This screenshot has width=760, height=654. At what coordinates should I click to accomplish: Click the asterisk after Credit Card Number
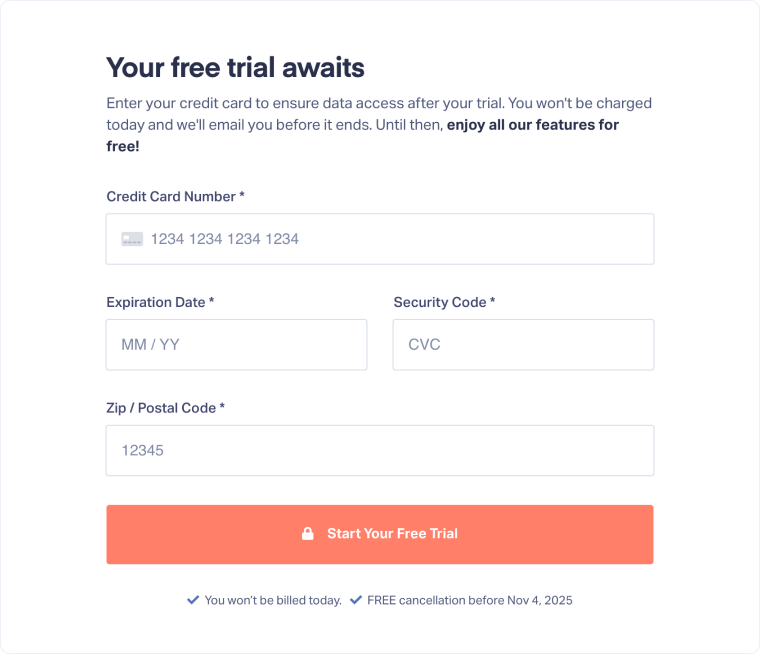242,197
